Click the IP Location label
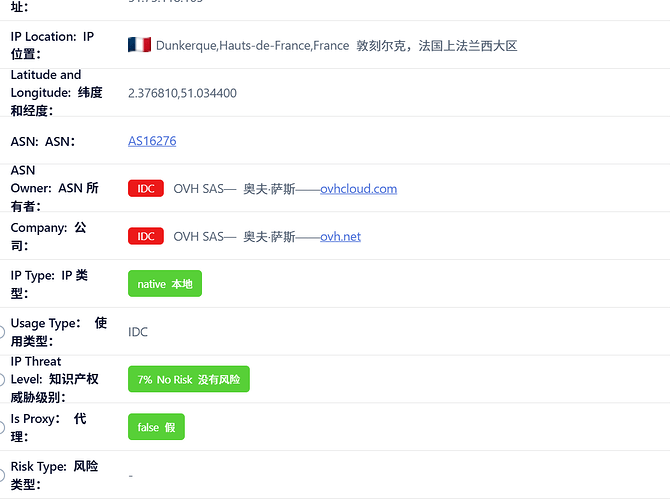 tap(52, 45)
